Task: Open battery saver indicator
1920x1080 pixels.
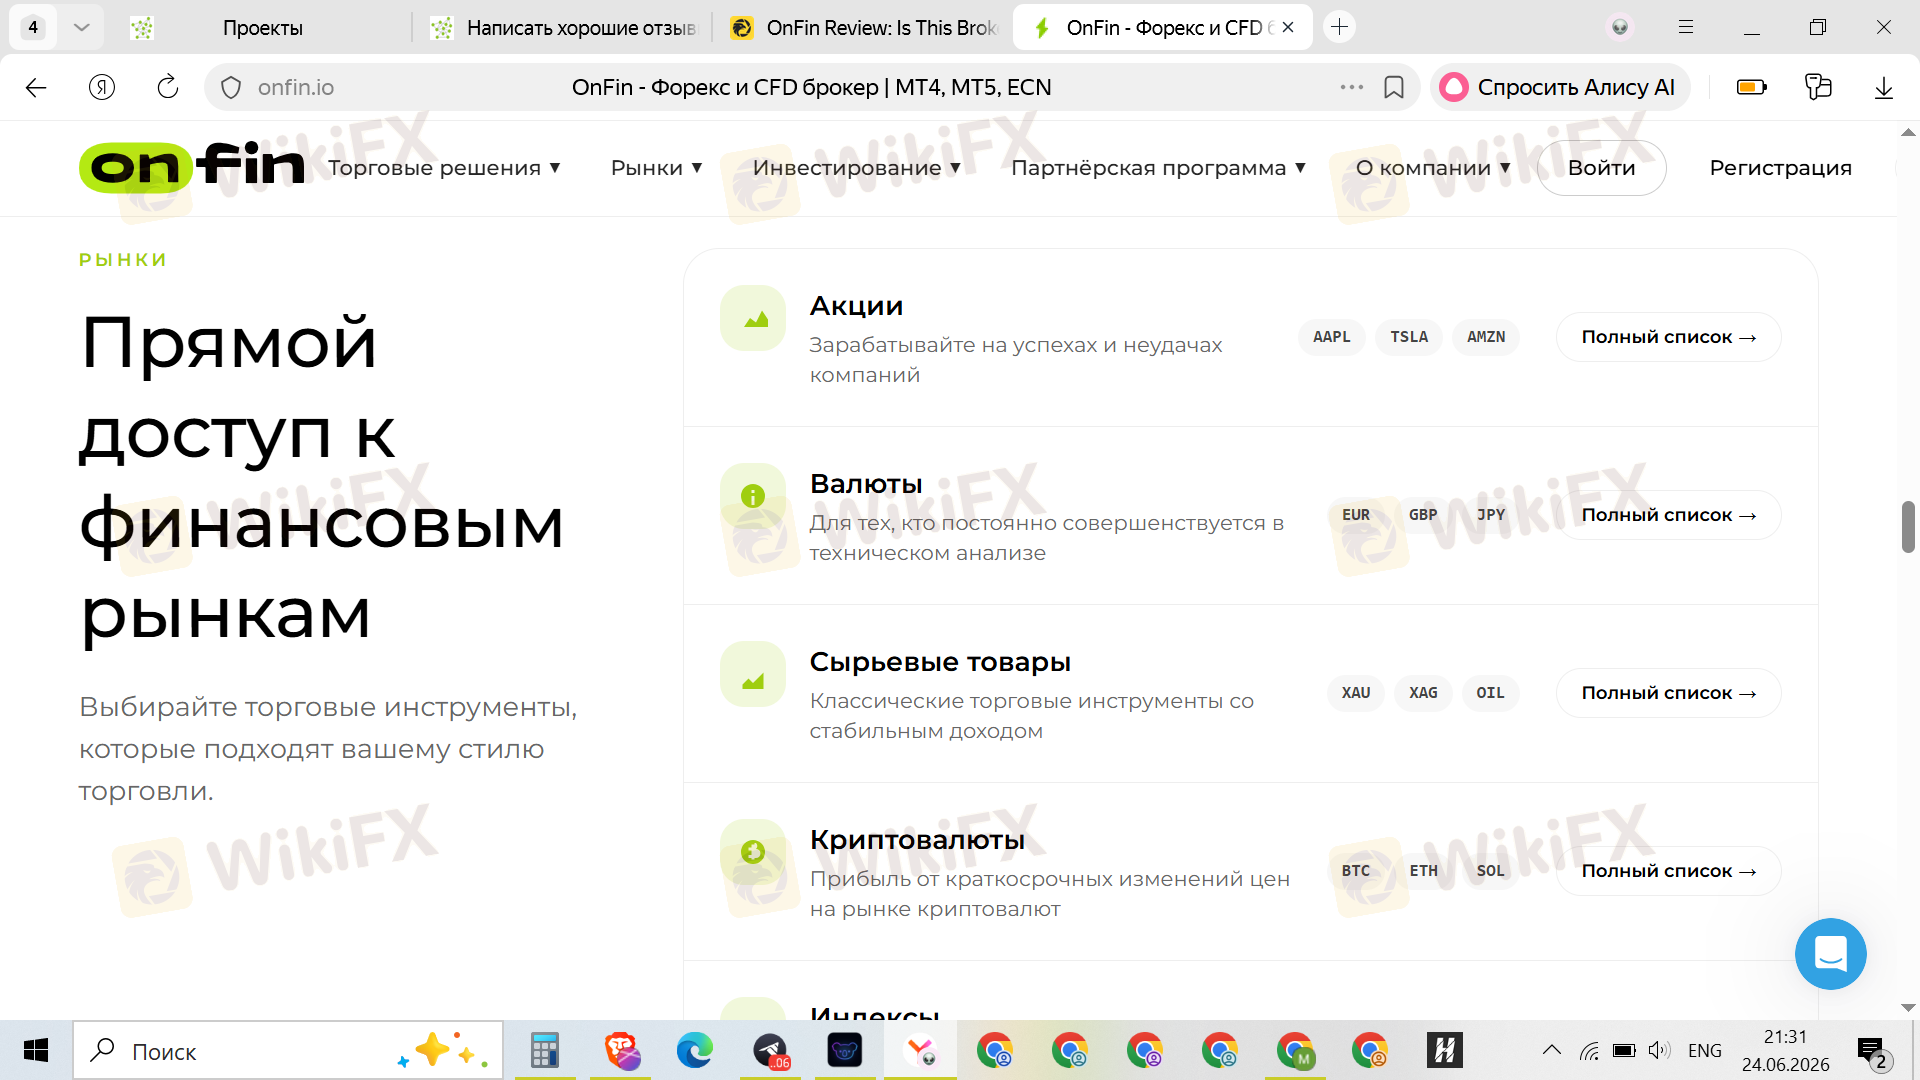Action: pos(1752,88)
